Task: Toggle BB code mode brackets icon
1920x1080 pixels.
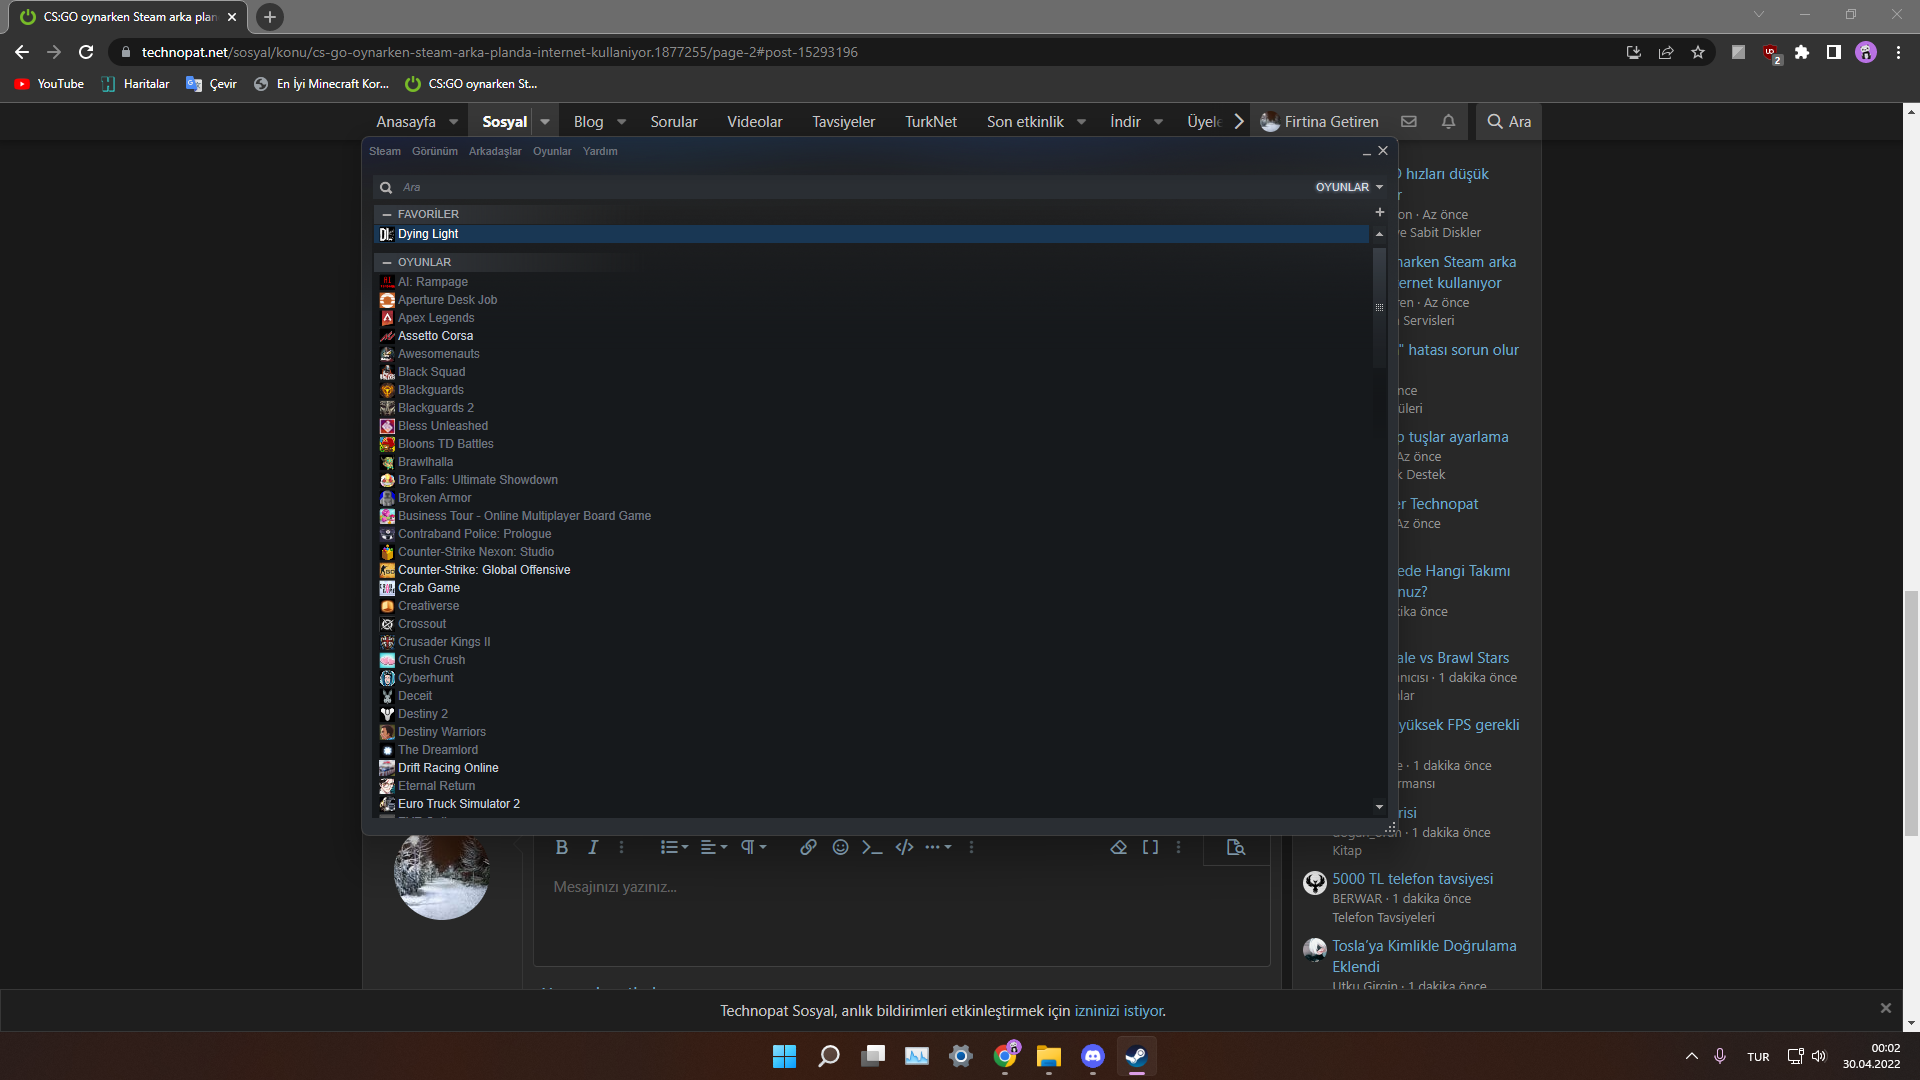Action: coord(1150,848)
